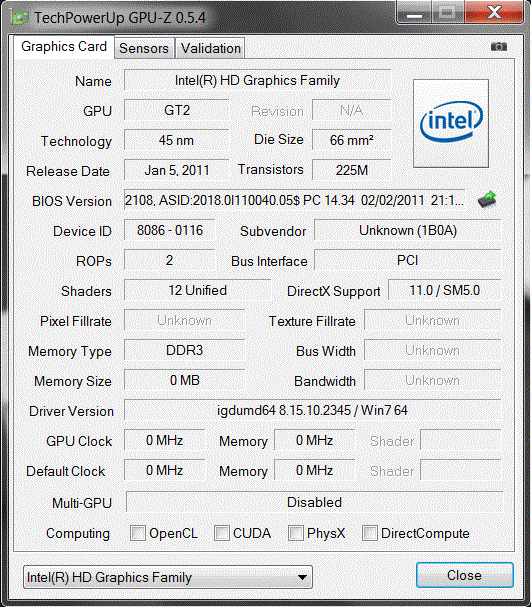
Task: Click the Texture Fillrate Unknown field
Action: pyautogui.click(x=432, y=320)
